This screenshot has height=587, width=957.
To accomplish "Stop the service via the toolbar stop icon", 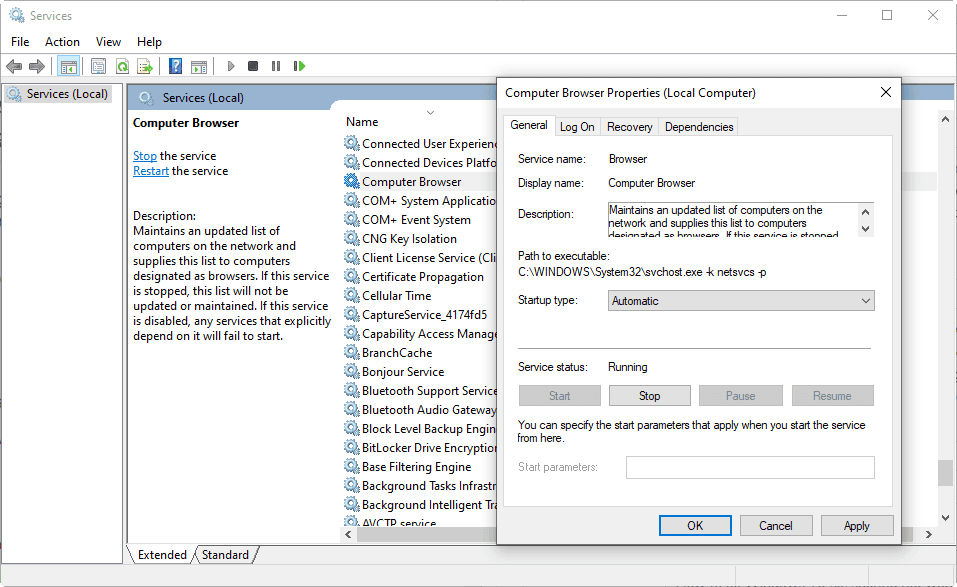I will (x=253, y=66).
